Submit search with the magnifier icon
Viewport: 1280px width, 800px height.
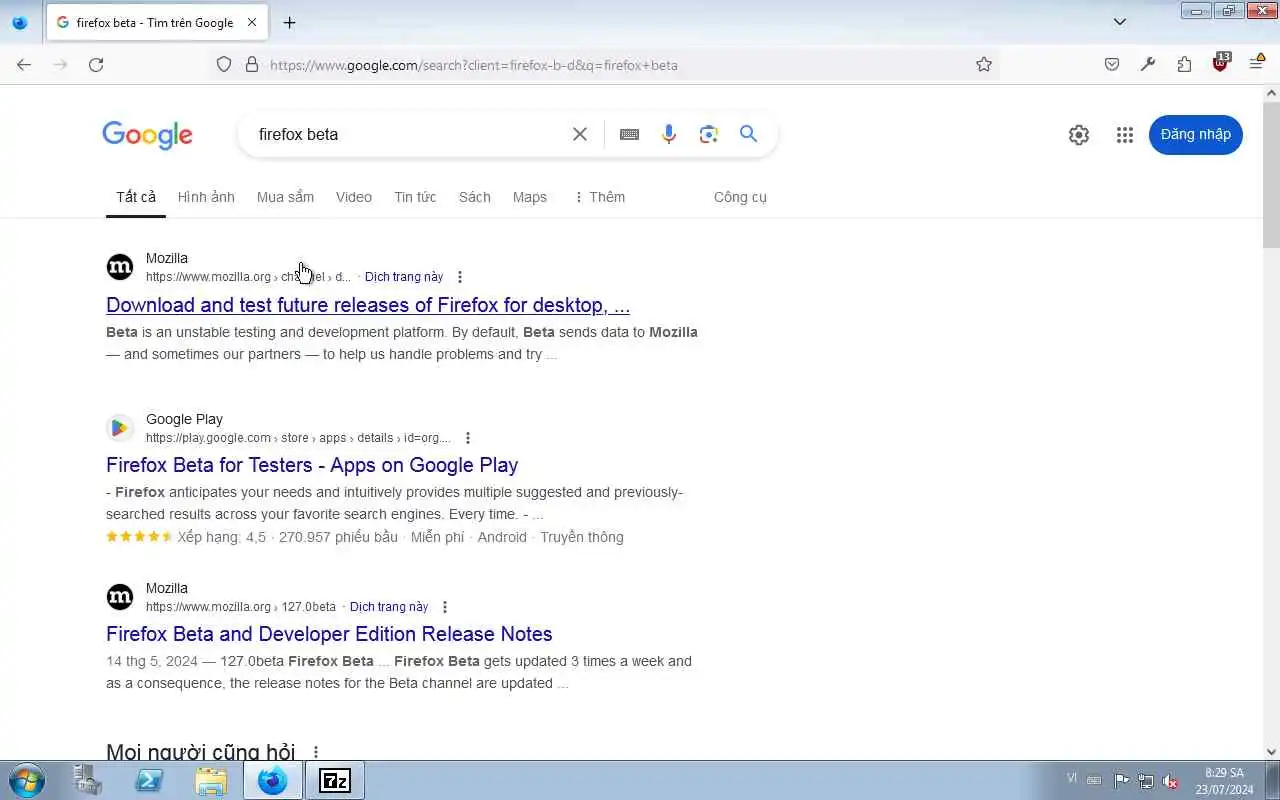pyautogui.click(x=749, y=134)
